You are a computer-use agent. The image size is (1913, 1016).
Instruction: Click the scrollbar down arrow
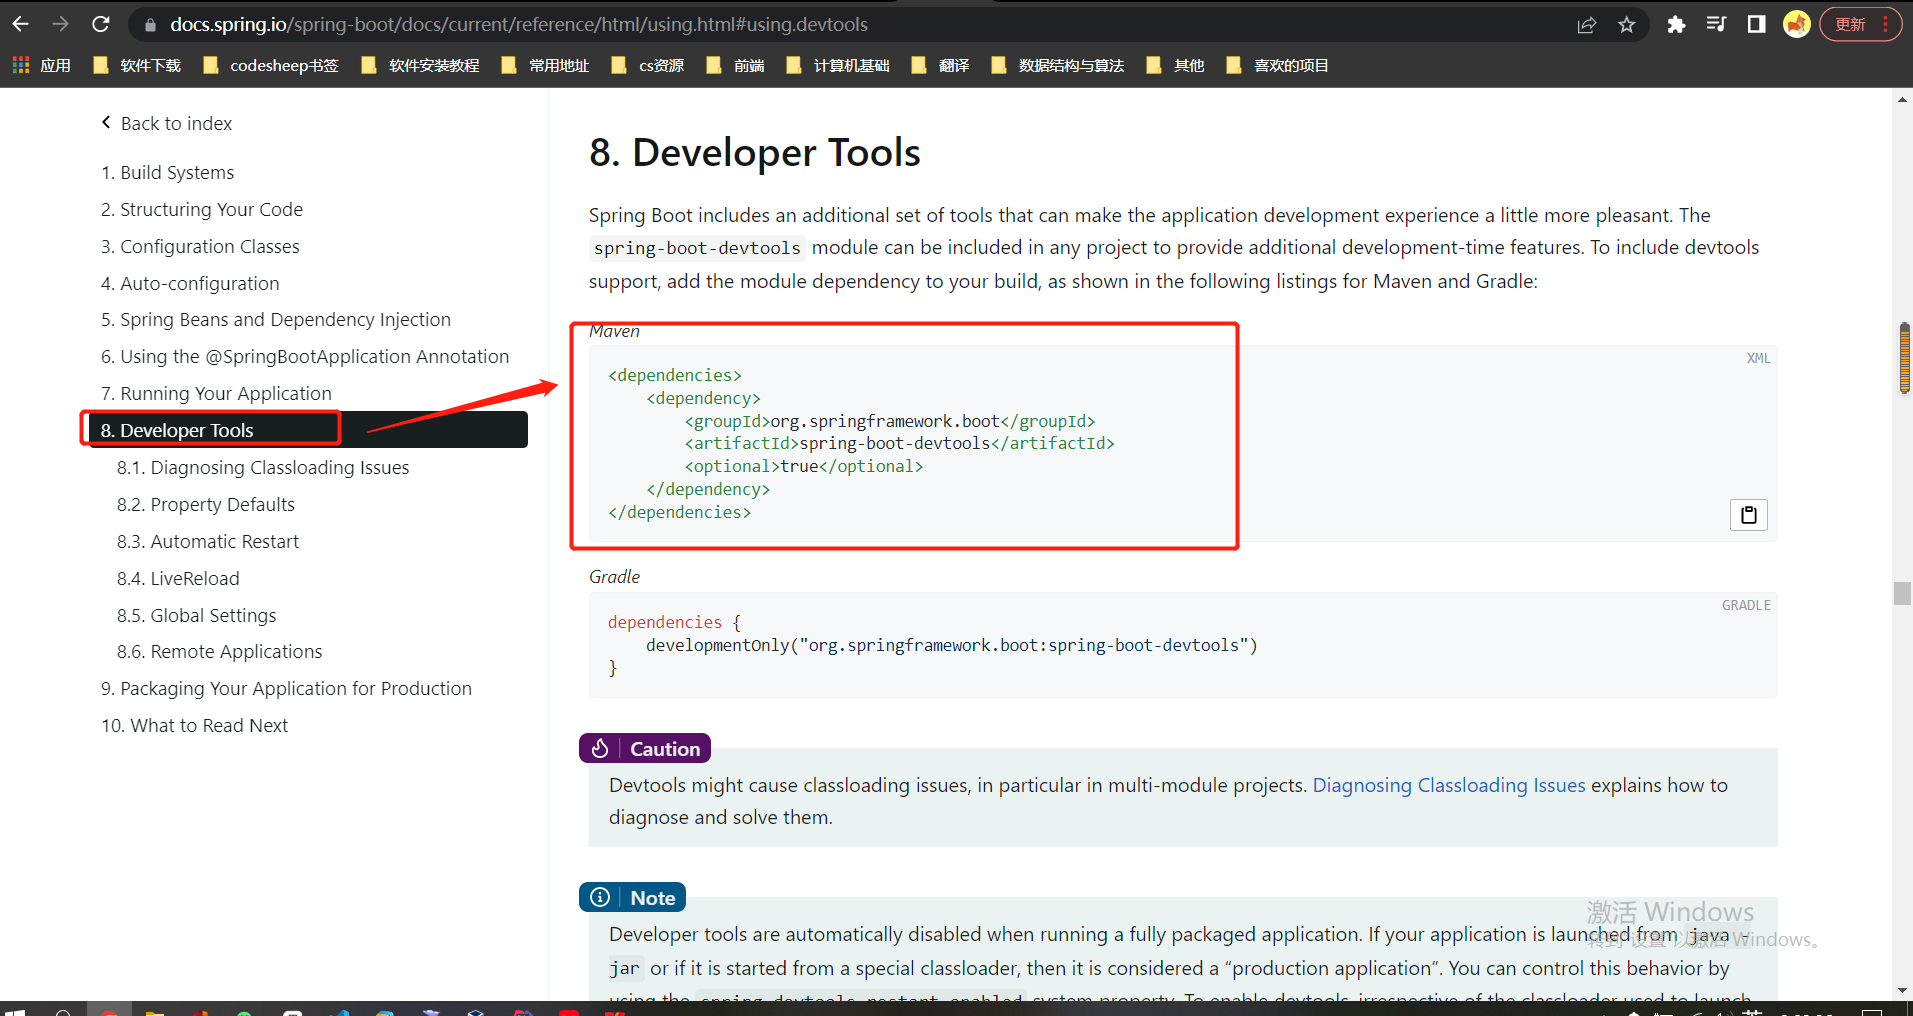click(1902, 991)
